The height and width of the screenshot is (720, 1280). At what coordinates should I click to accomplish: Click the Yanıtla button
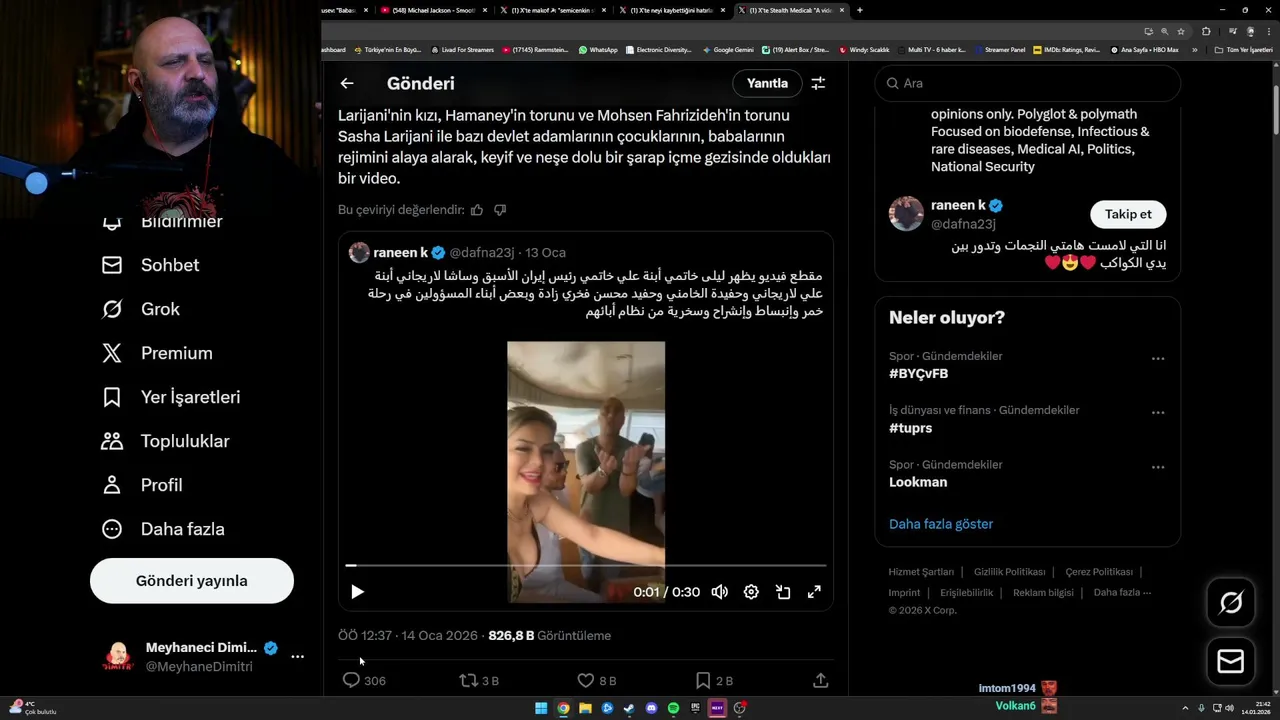[x=767, y=84]
